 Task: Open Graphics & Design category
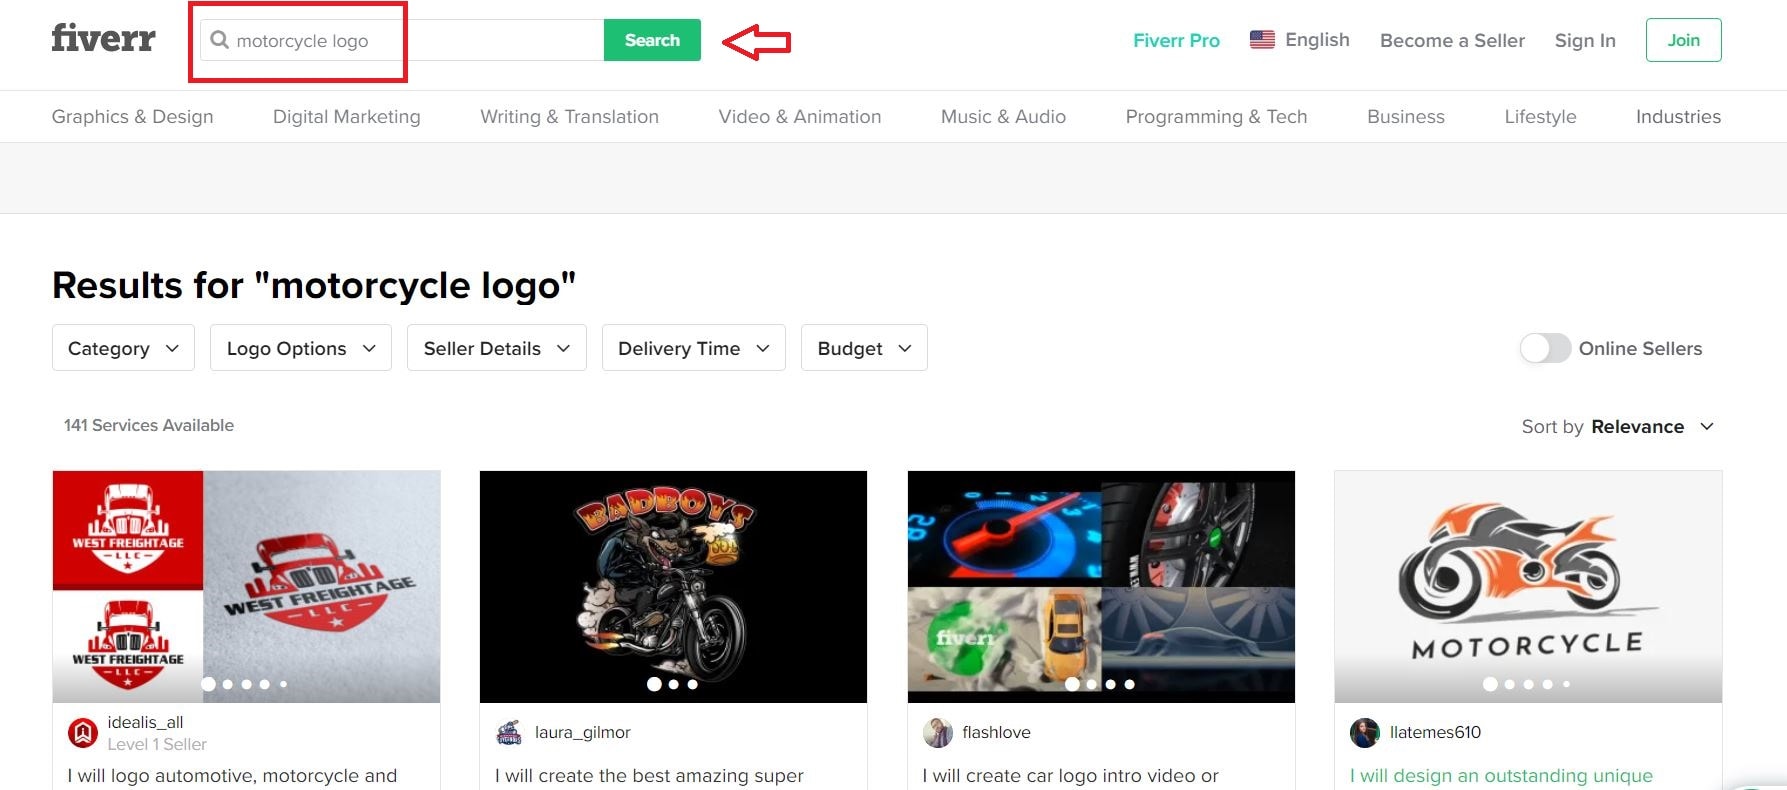(132, 117)
